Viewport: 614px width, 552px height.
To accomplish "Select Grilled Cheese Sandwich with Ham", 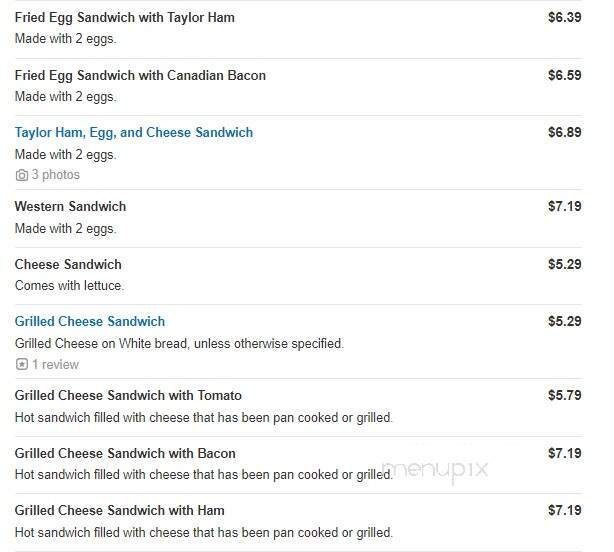I will [119, 511].
